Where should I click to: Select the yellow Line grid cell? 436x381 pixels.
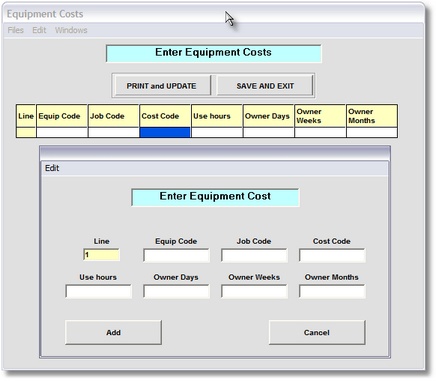click(x=26, y=132)
